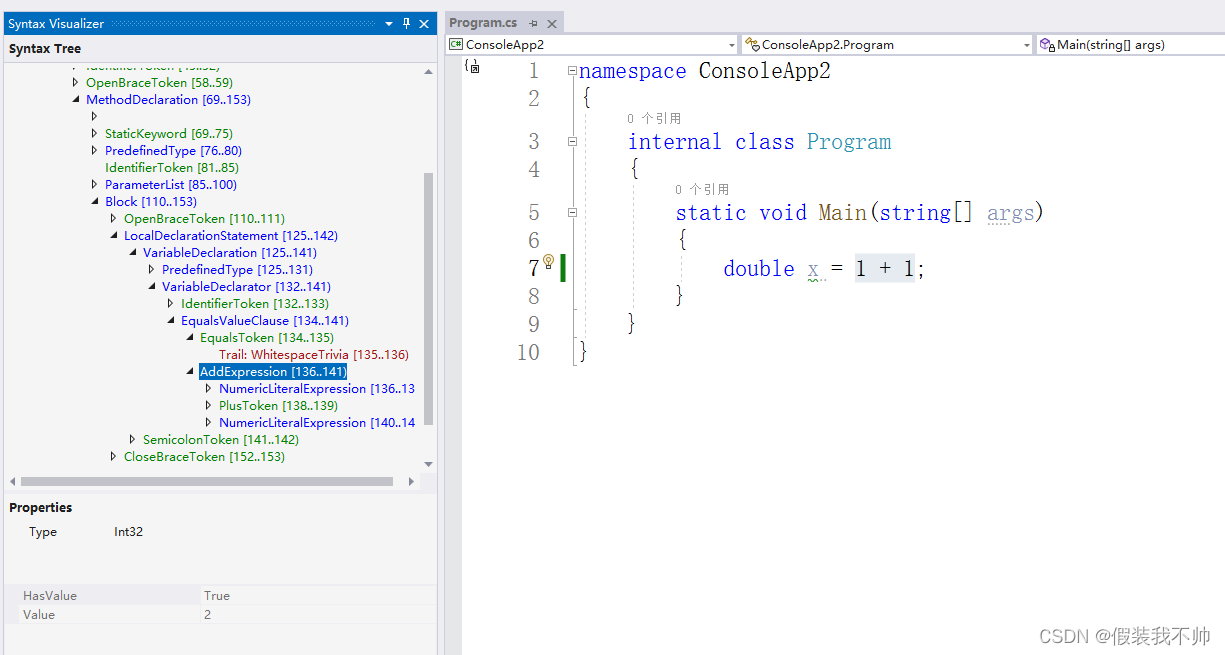Close the Program.cs document tab
Screen dimensions: 1225x655
[x=551, y=22]
